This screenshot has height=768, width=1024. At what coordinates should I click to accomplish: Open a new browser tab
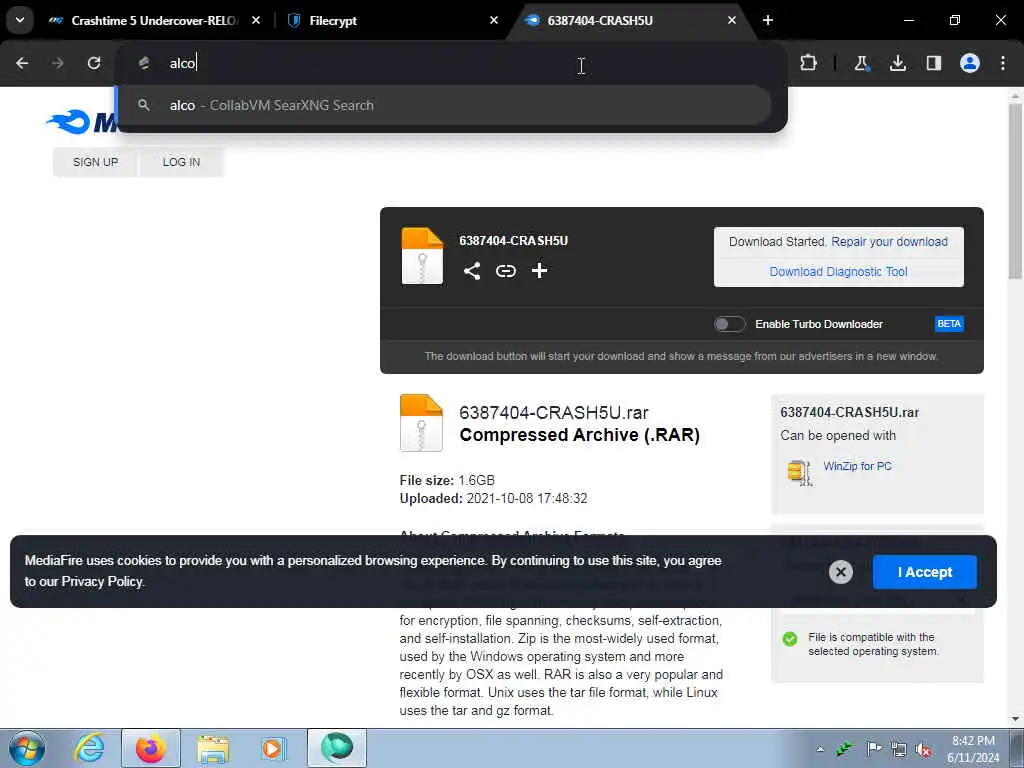point(768,20)
